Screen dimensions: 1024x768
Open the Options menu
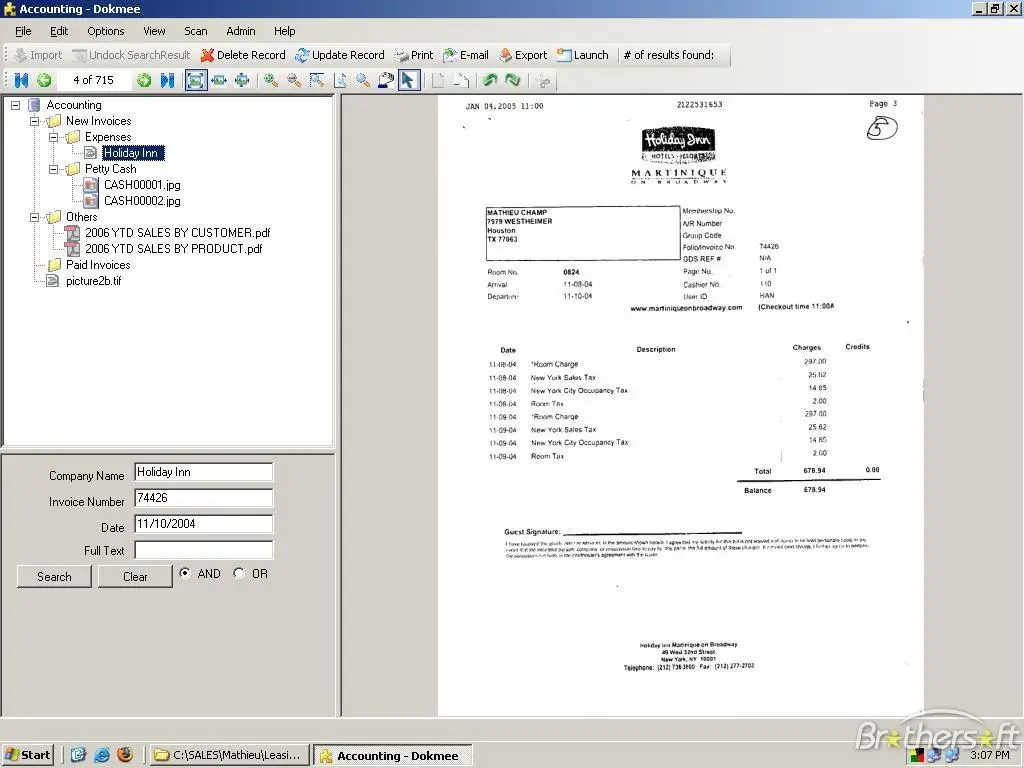[x=105, y=31]
